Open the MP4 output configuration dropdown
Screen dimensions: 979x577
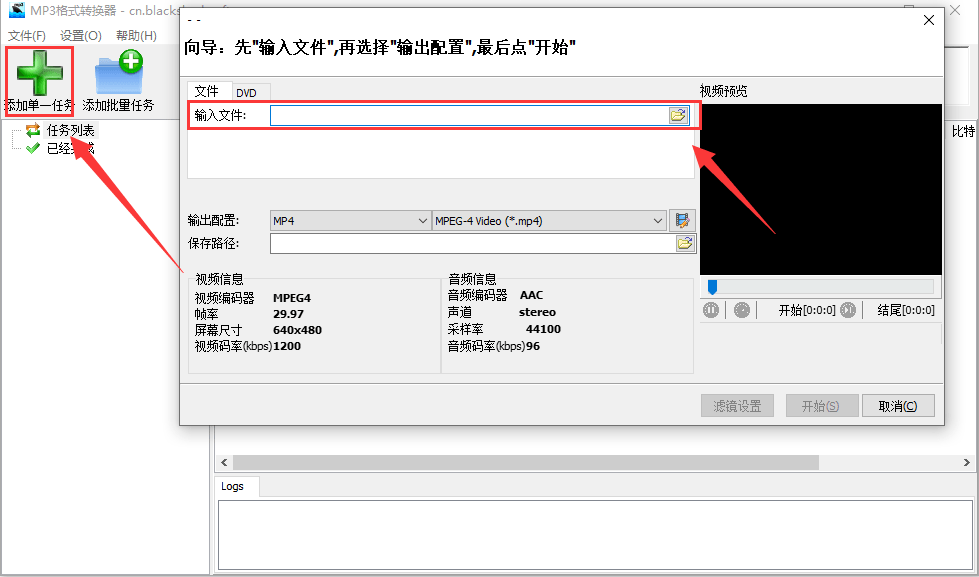(x=420, y=220)
